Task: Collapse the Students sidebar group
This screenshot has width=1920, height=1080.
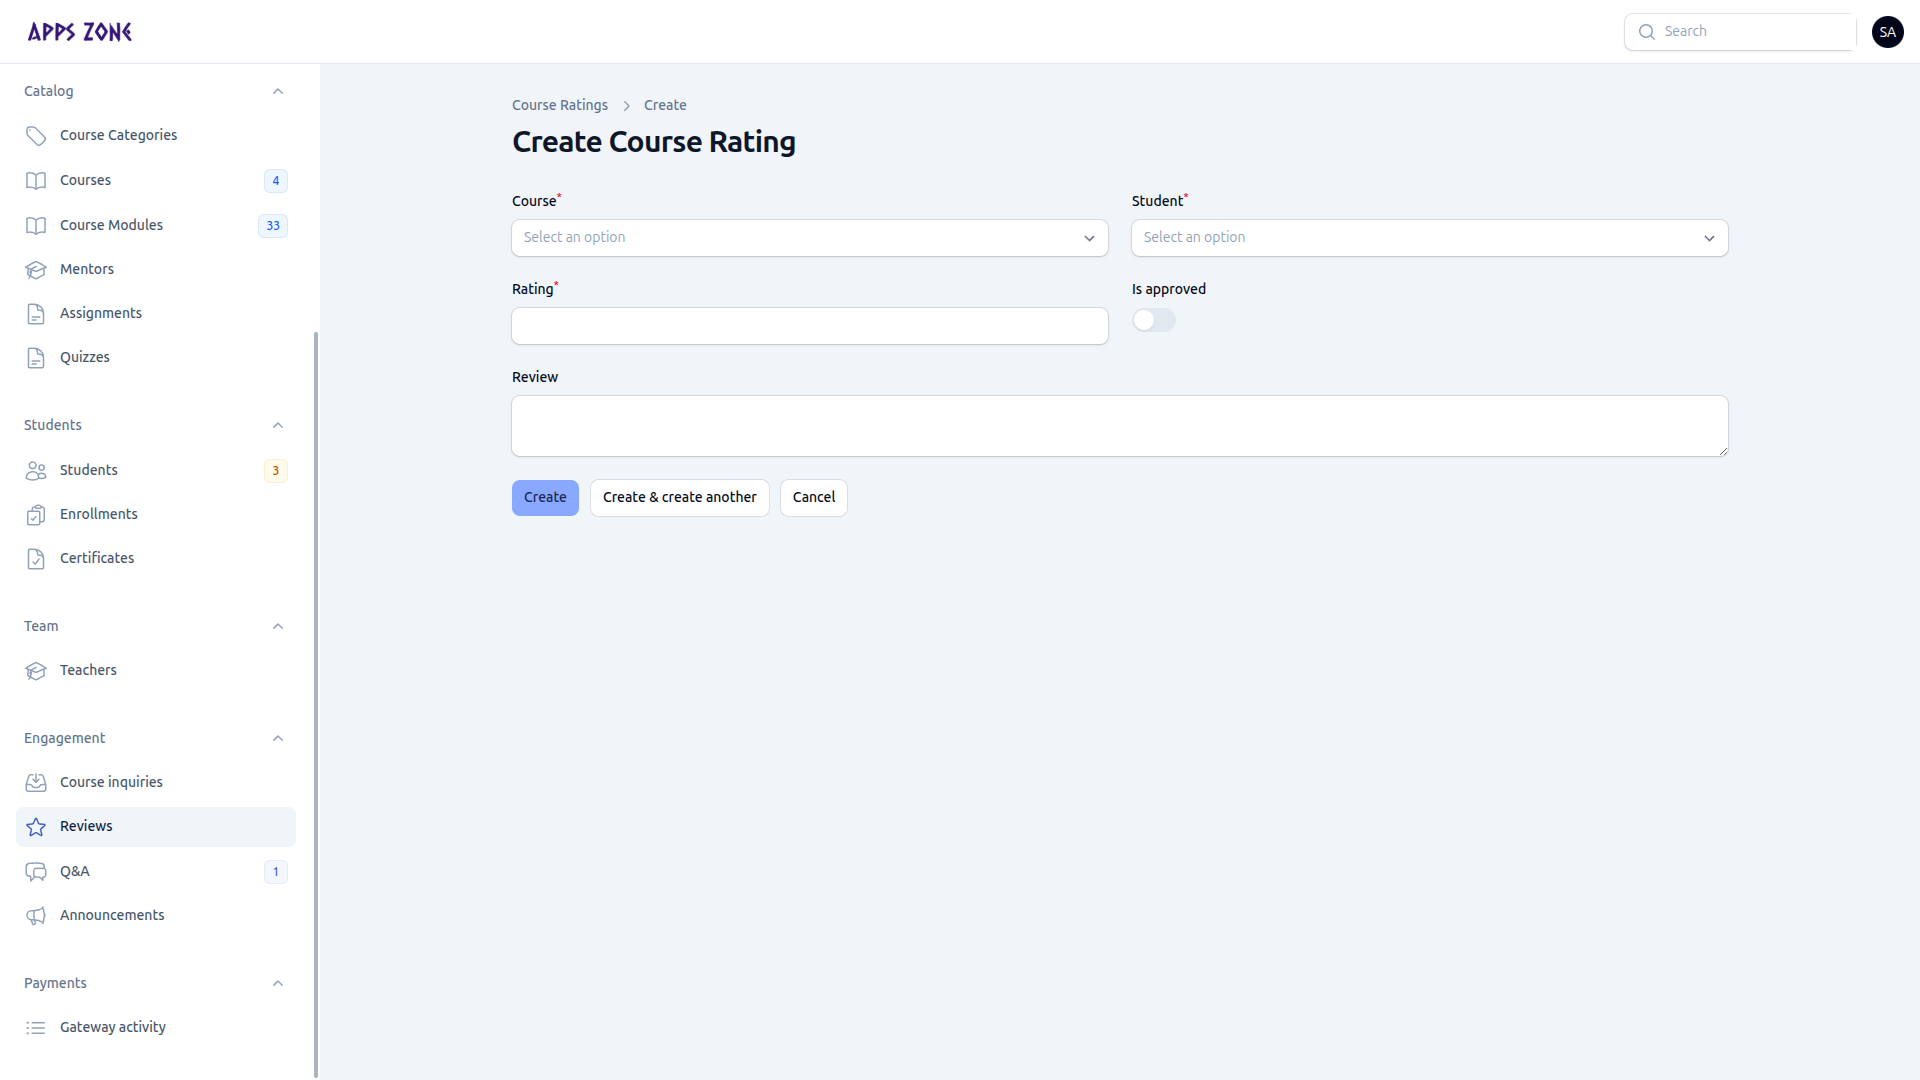Action: (278, 425)
